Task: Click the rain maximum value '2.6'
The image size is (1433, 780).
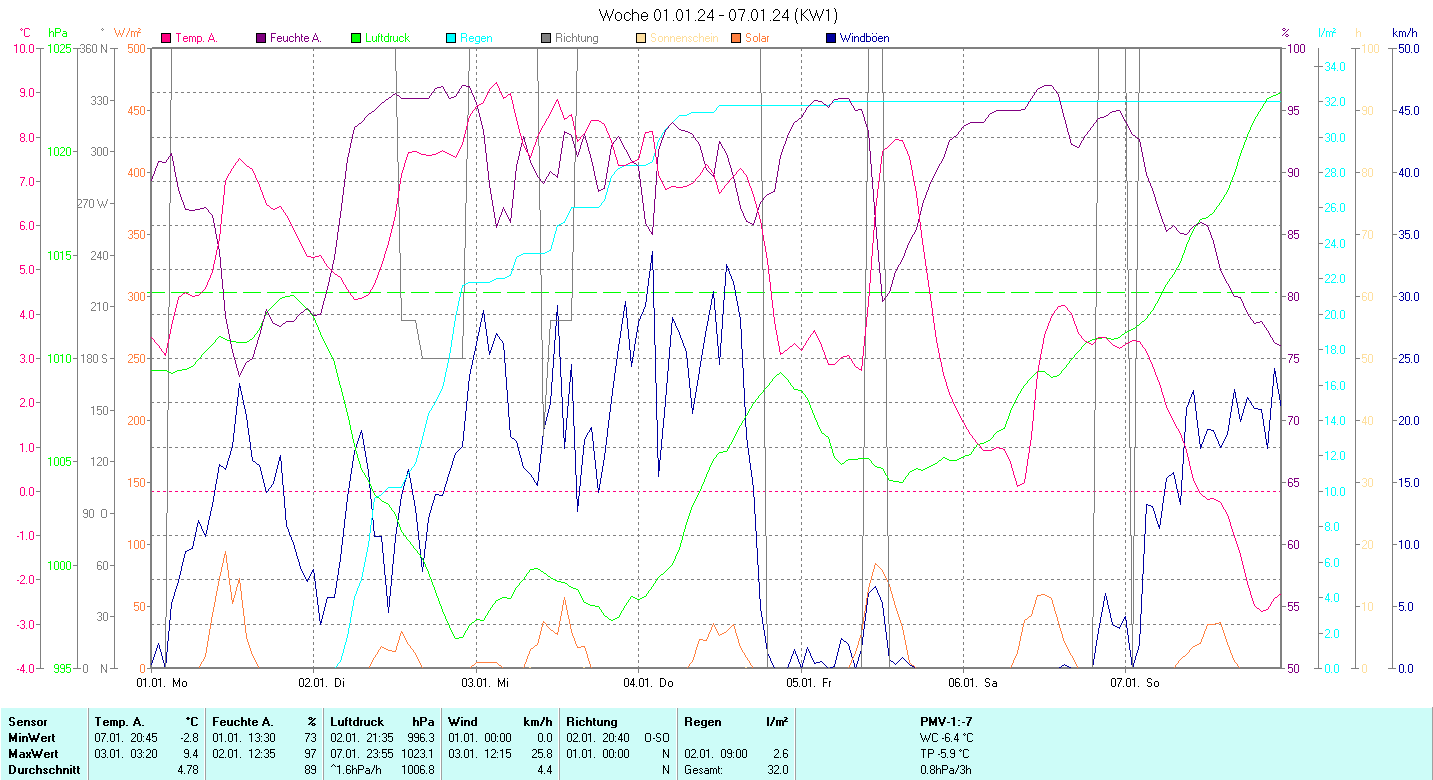Action: [x=779, y=753]
